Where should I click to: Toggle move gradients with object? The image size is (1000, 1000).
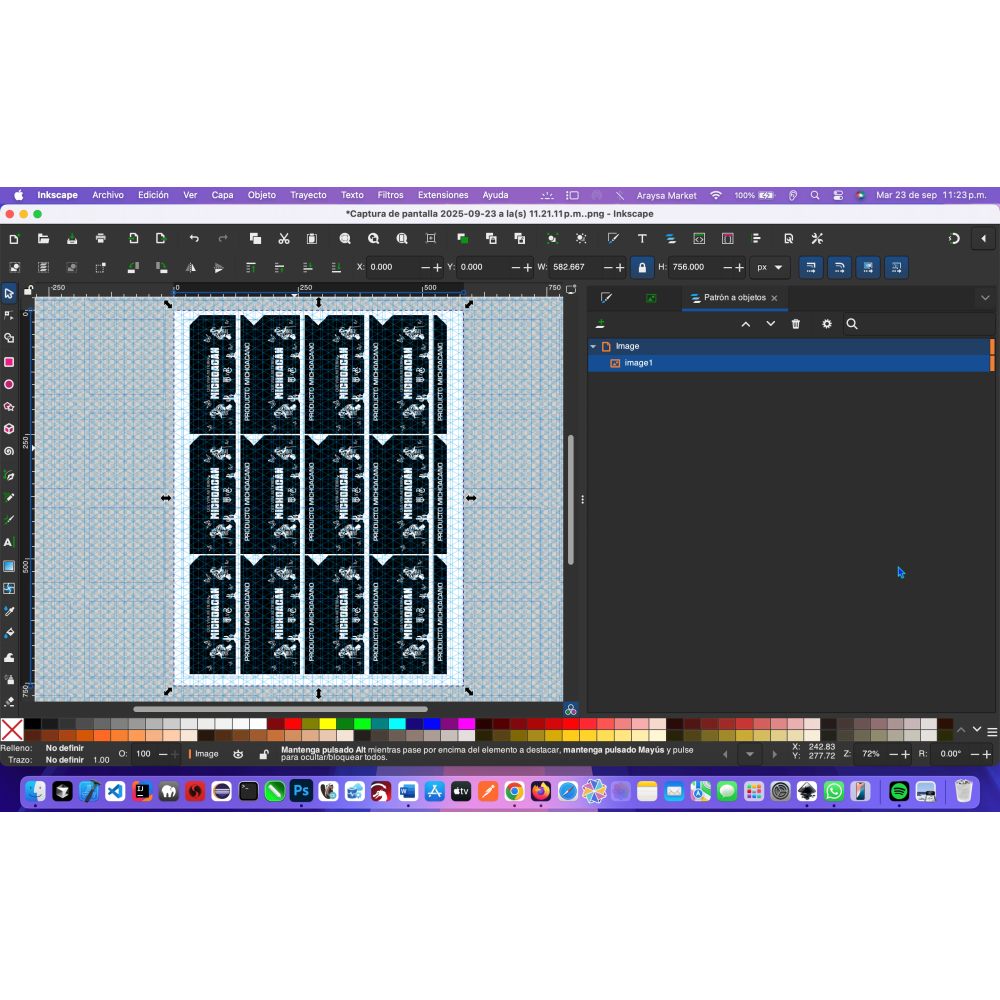click(868, 268)
